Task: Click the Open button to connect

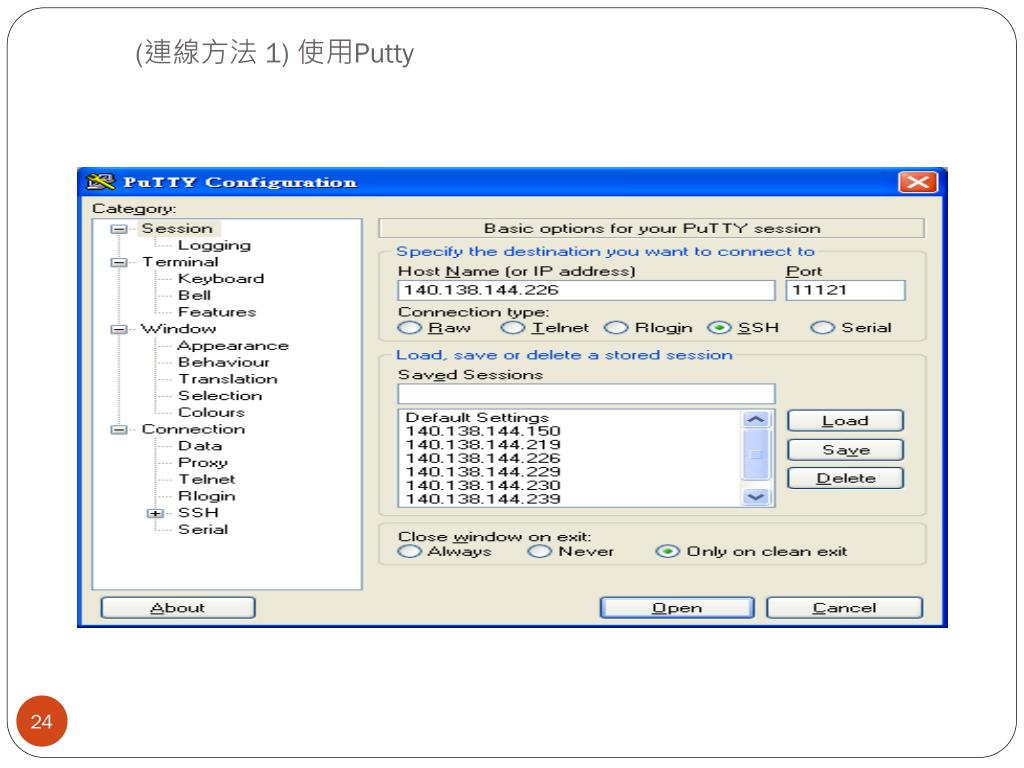Action: (677, 608)
